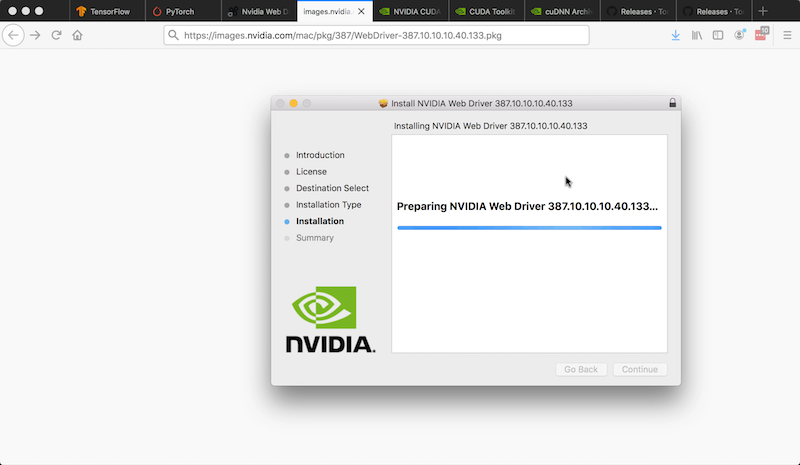
Task: Select the Destination Select step
Action: (332, 188)
